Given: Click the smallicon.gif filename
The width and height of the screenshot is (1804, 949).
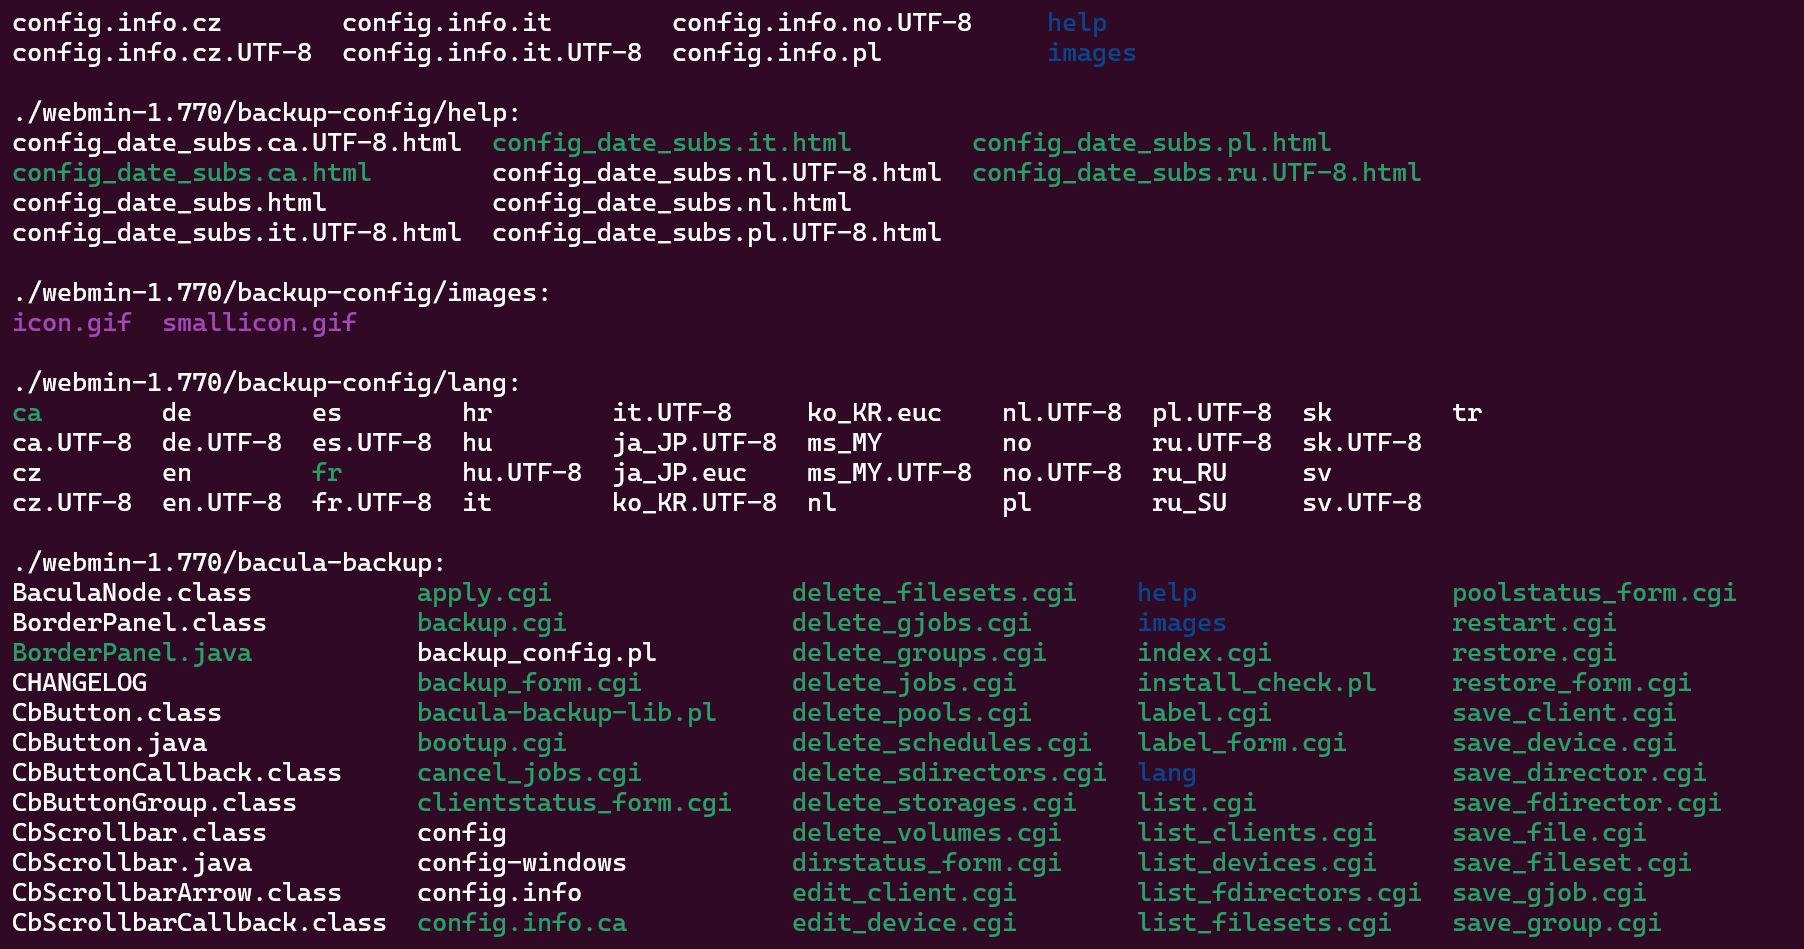Looking at the screenshot, I should coord(259,323).
